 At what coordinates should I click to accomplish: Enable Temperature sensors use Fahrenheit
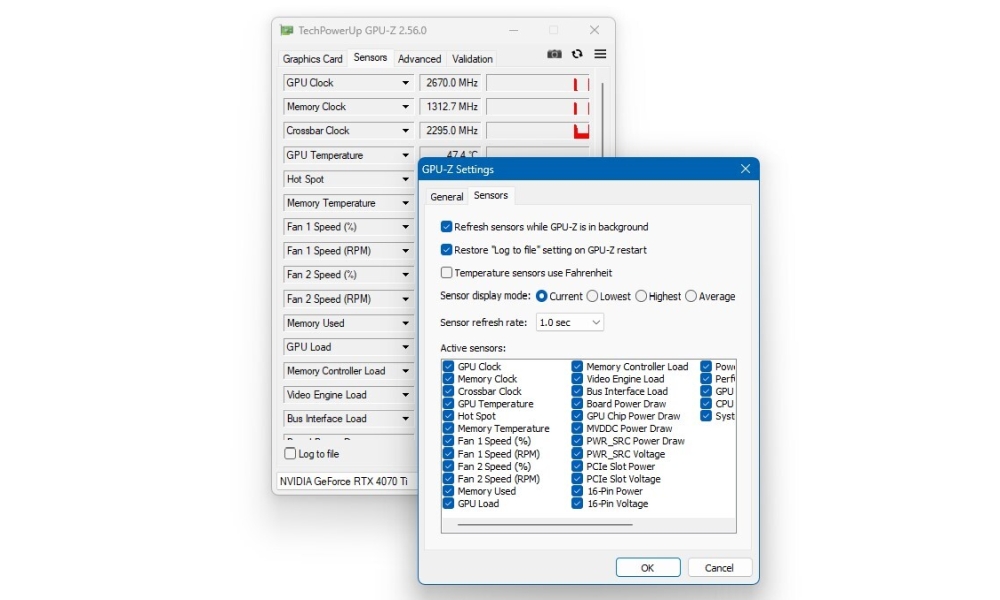tap(447, 272)
